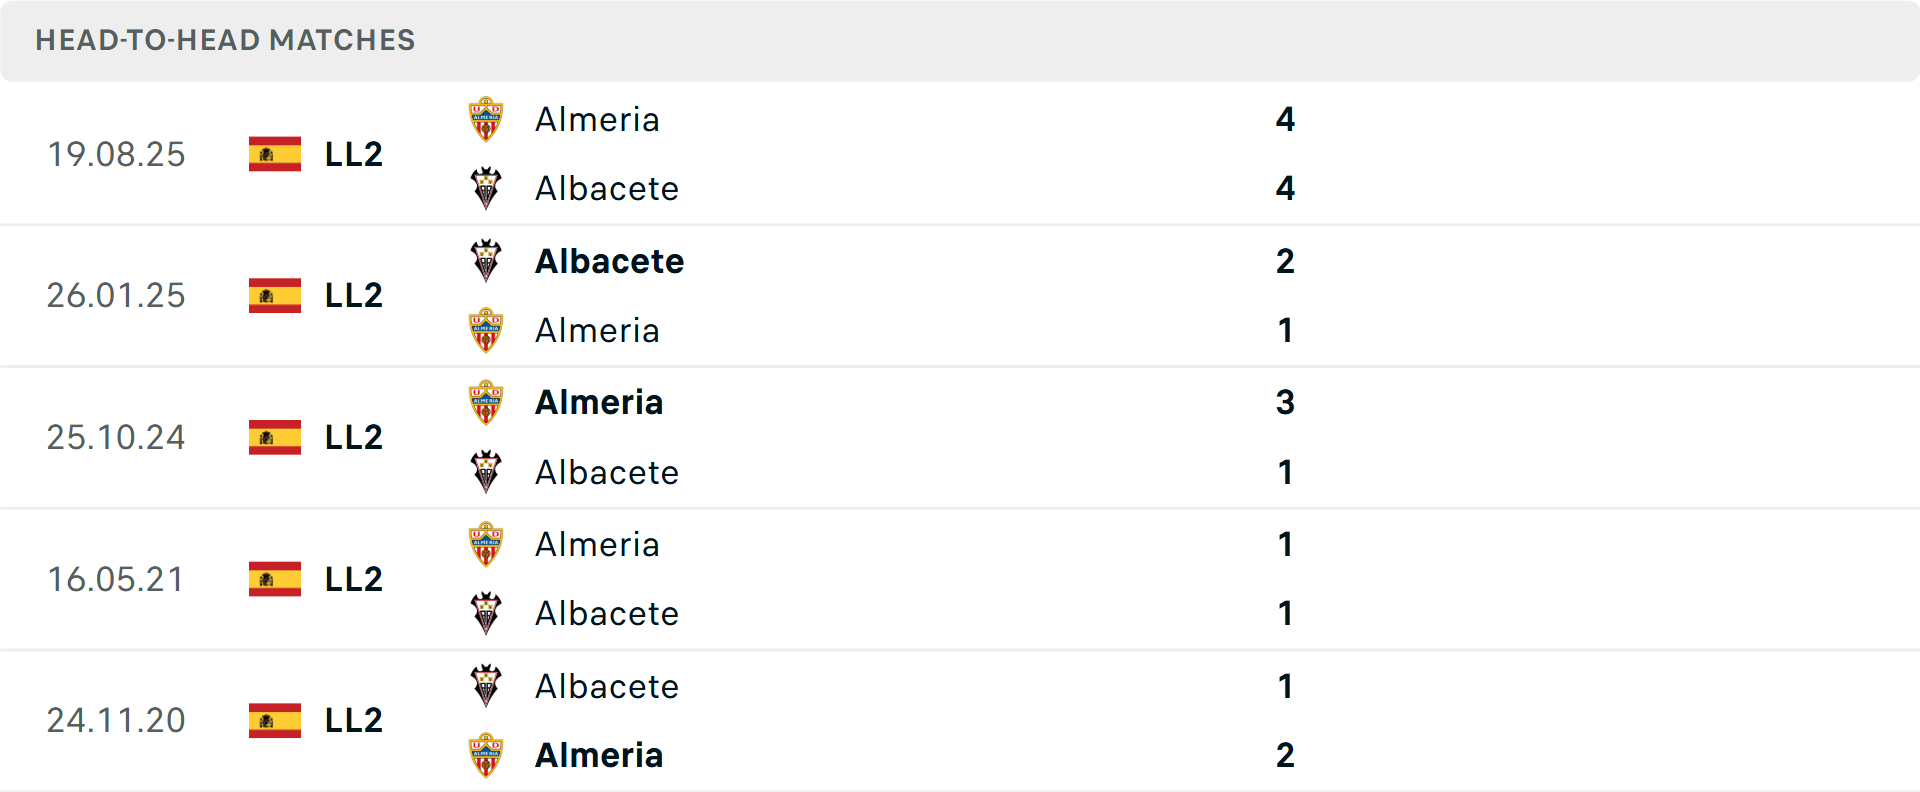Select LL2 league label for 26.01.25
1920x792 pixels.
(x=354, y=295)
